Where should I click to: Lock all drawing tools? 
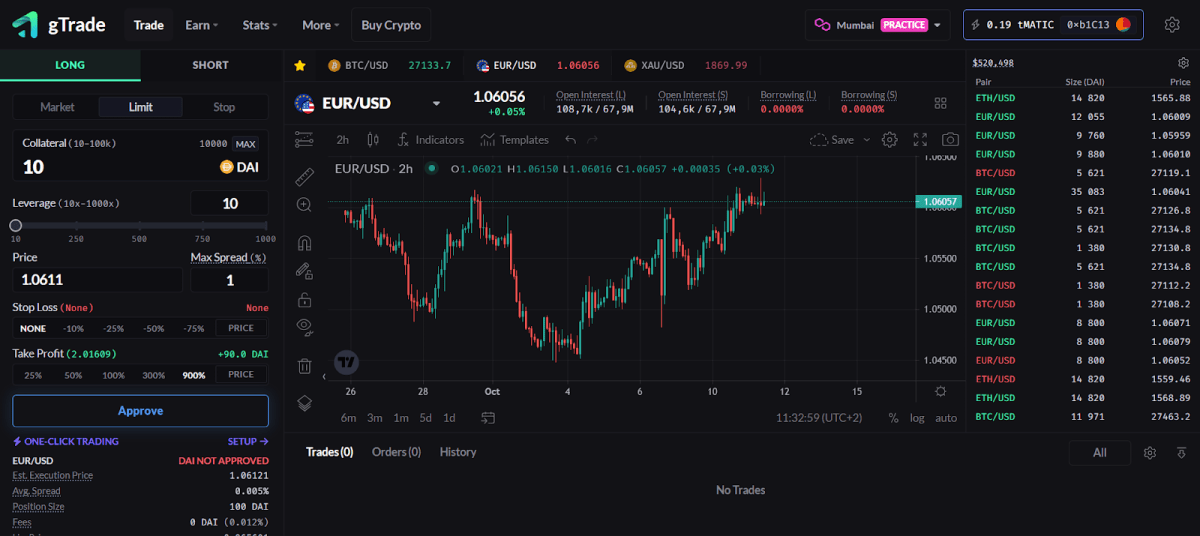coord(304,299)
